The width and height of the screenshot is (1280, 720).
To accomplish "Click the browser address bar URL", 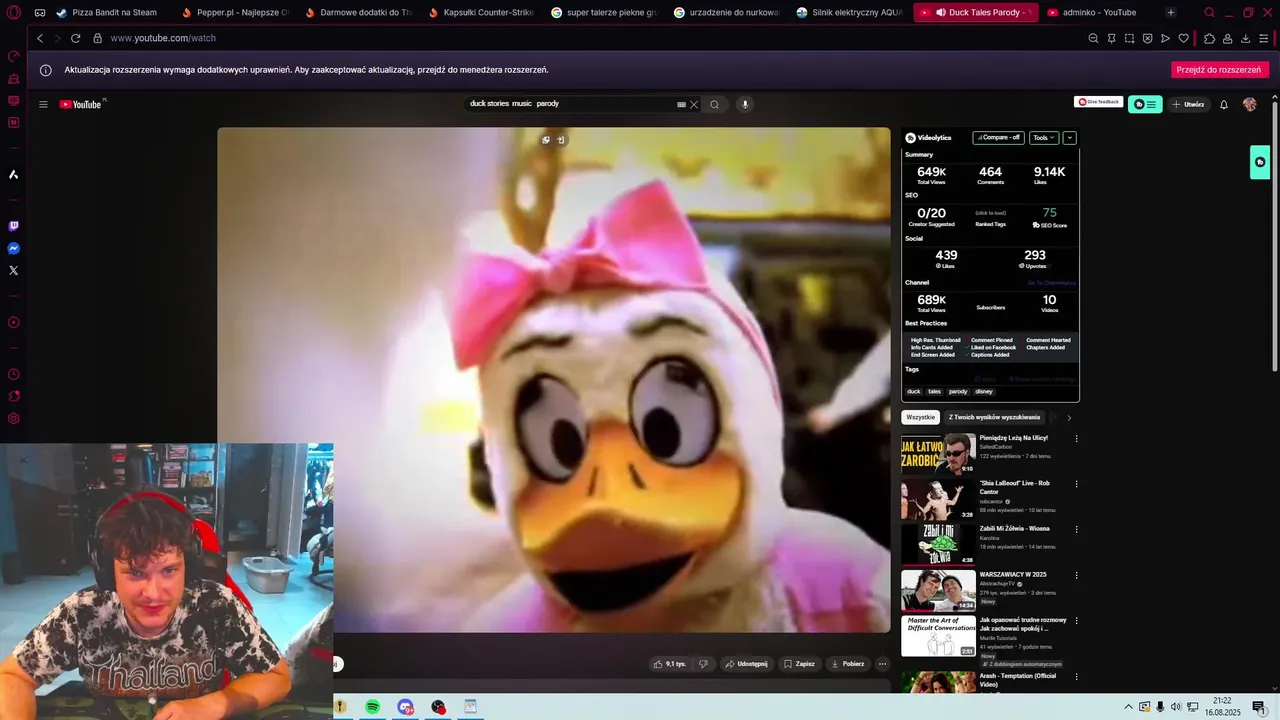I will [163, 38].
